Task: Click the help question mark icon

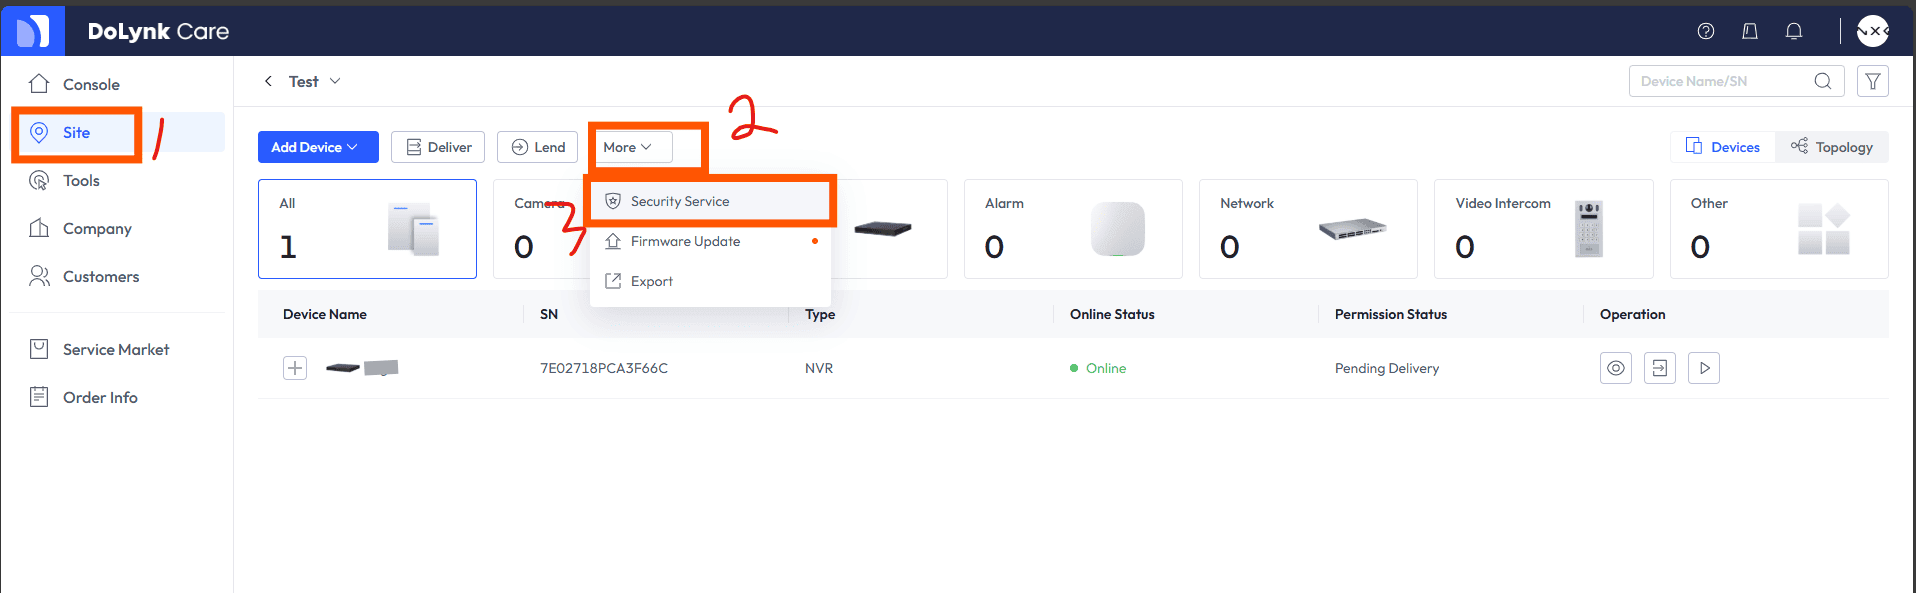Action: (x=1706, y=31)
